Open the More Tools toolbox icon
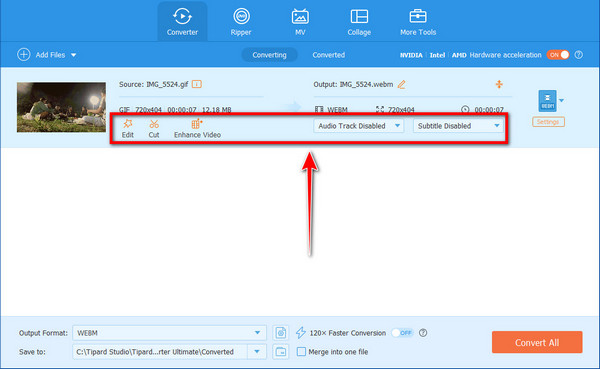 click(418, 16)
